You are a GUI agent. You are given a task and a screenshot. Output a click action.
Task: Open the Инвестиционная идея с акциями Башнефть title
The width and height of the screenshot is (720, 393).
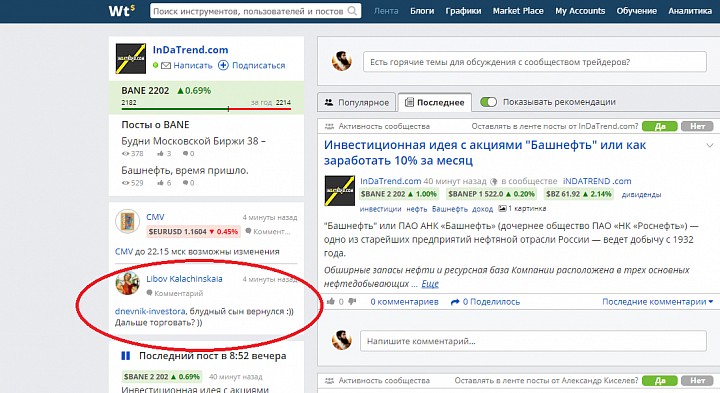coord(485,152)
